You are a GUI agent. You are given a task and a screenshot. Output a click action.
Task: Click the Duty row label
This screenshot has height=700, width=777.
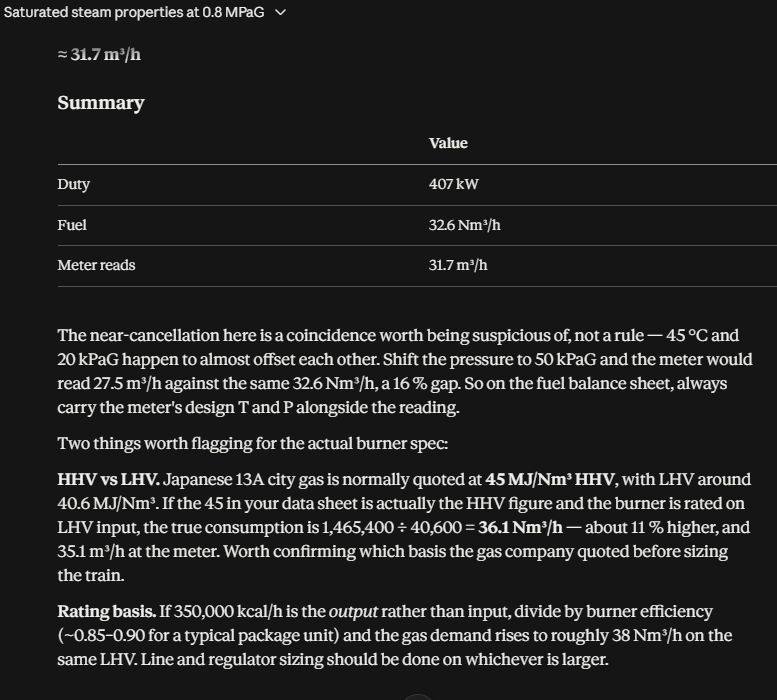[73, 184]
